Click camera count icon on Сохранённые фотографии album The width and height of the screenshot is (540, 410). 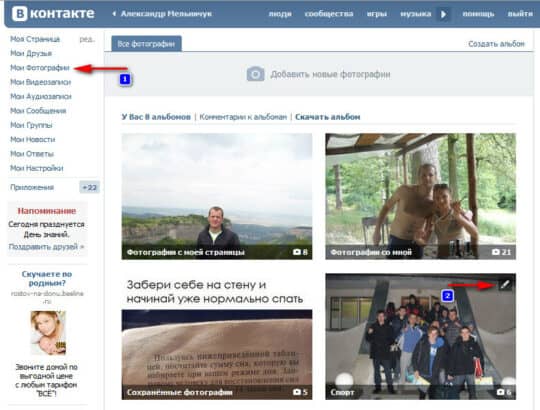[x=297, y=392]
